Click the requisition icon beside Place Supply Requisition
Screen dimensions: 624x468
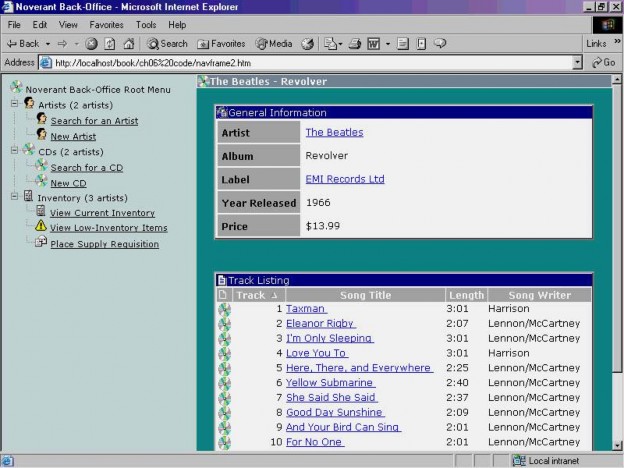[41, 243]
